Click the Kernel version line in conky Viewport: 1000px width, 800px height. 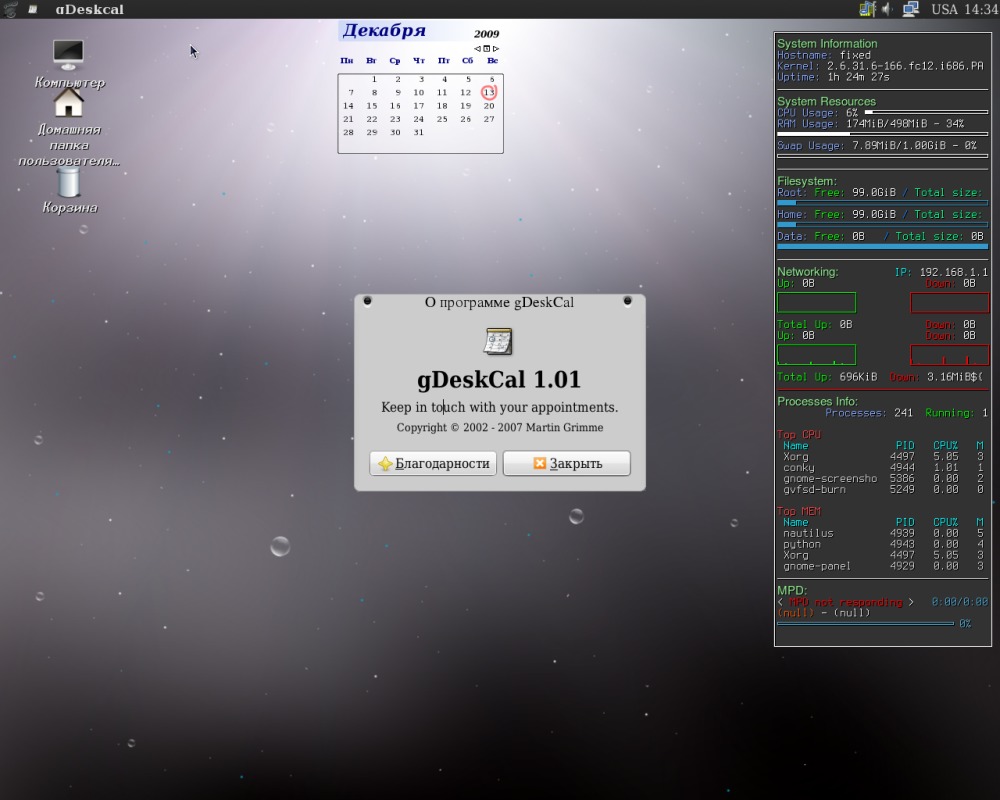(x=880, y=66)
